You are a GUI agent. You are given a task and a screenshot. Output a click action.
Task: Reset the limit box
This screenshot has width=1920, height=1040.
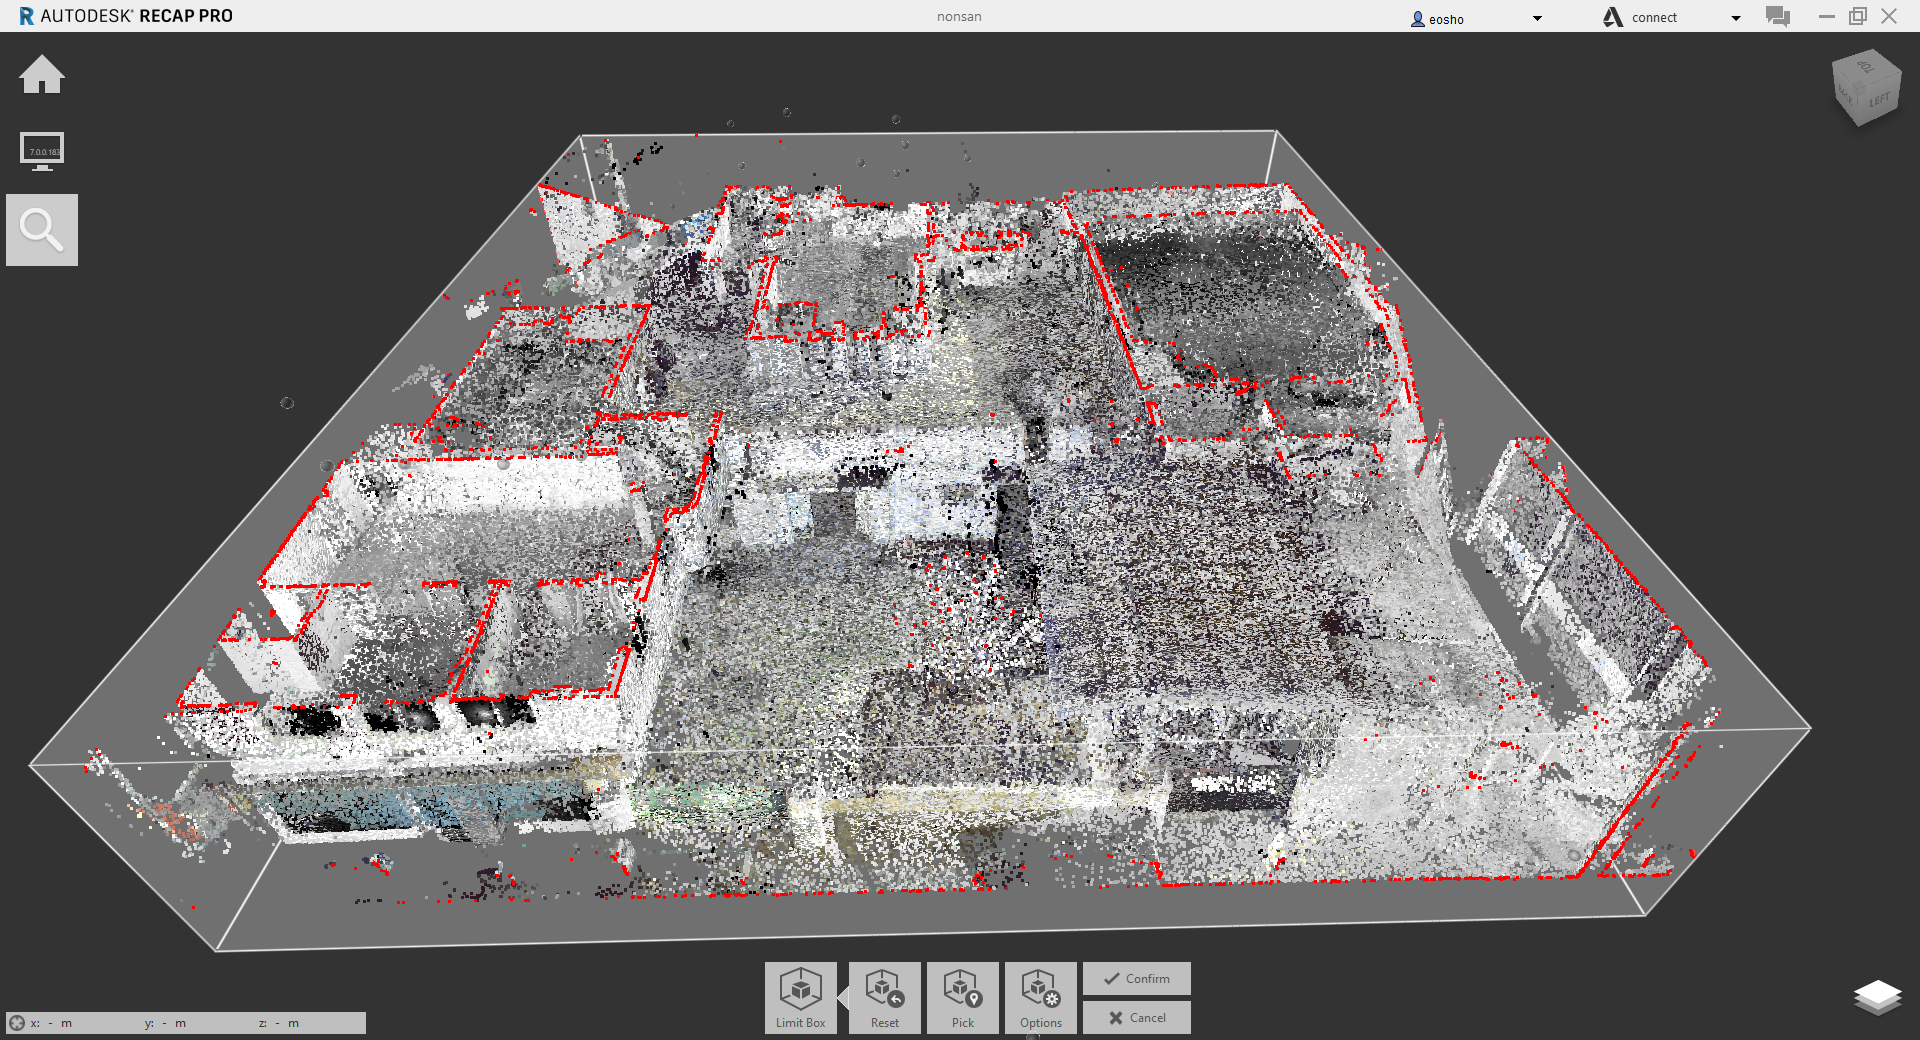(884, 997)
